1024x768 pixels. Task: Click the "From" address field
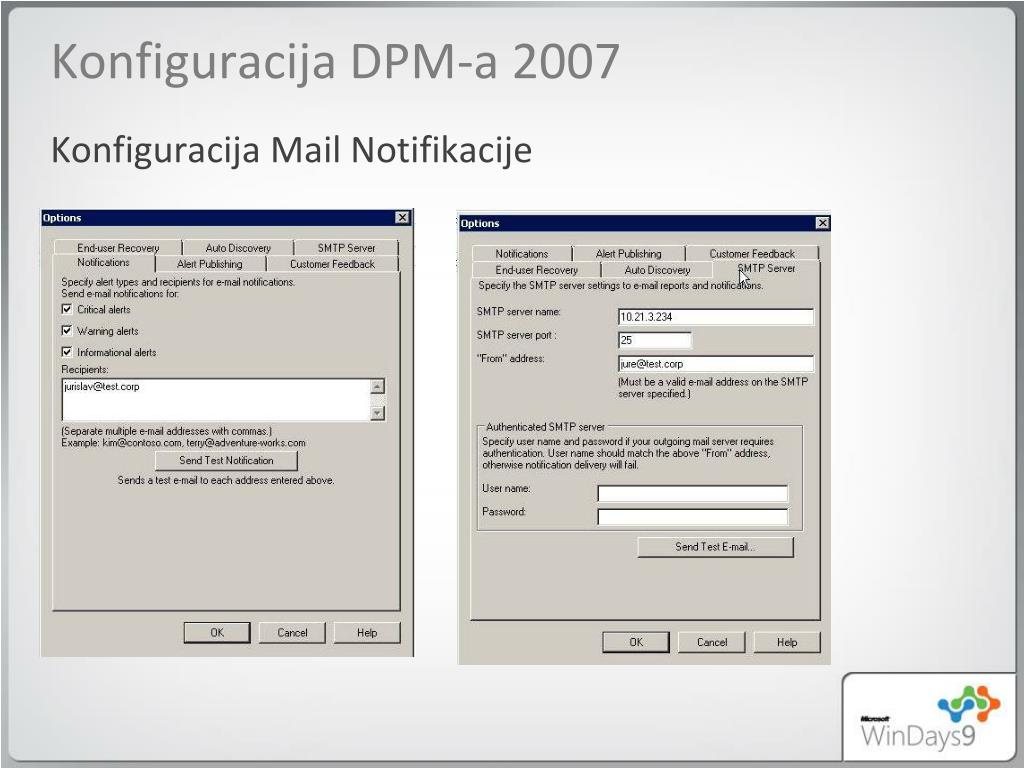pos(716,364)
